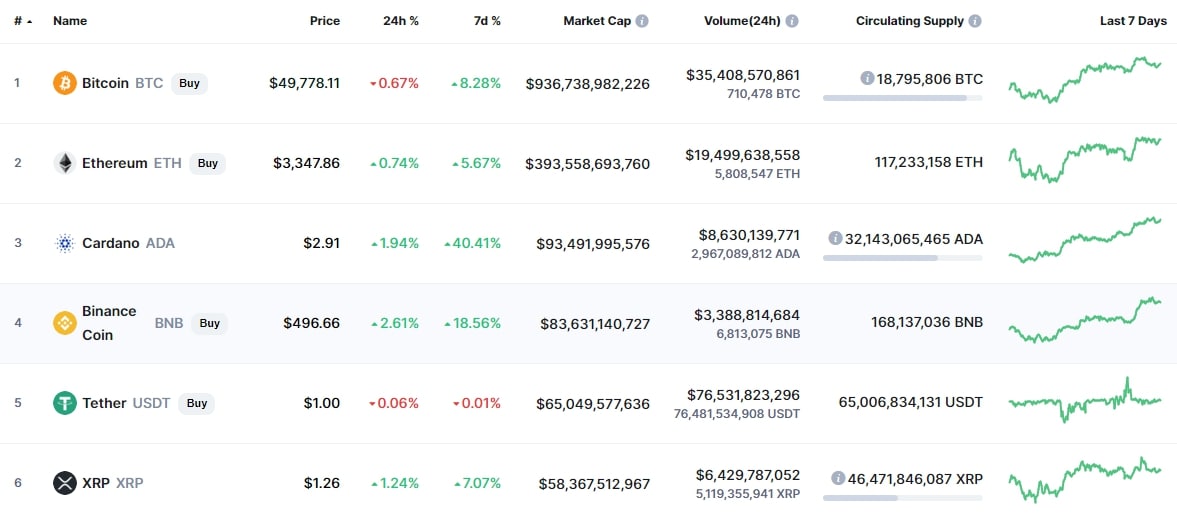Click Binance Coin 7d change 18.56%

pos(472,323)
